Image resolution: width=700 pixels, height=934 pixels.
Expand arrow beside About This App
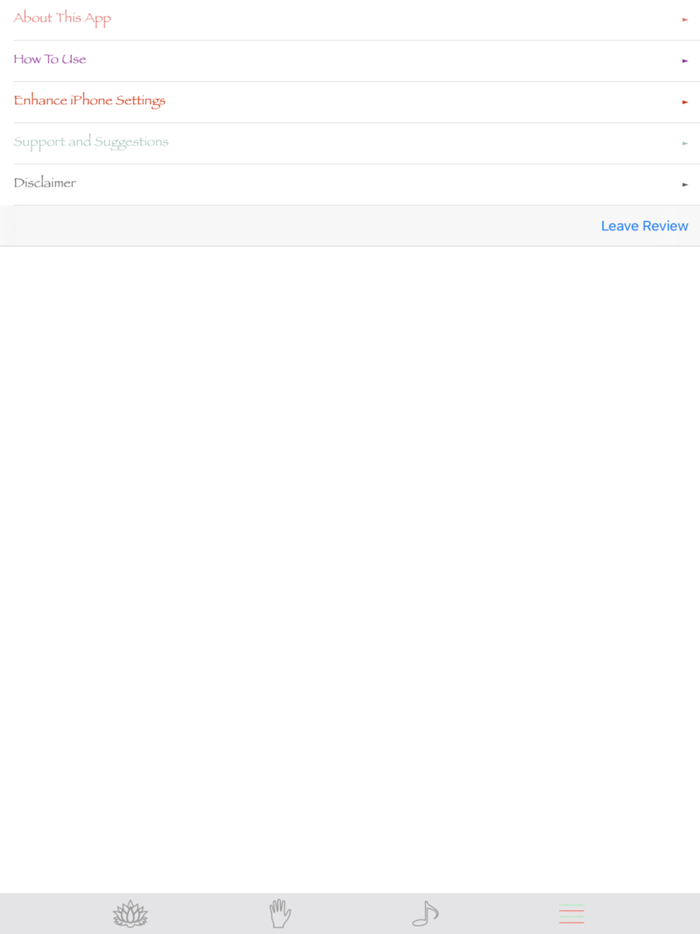click(685, 20)
